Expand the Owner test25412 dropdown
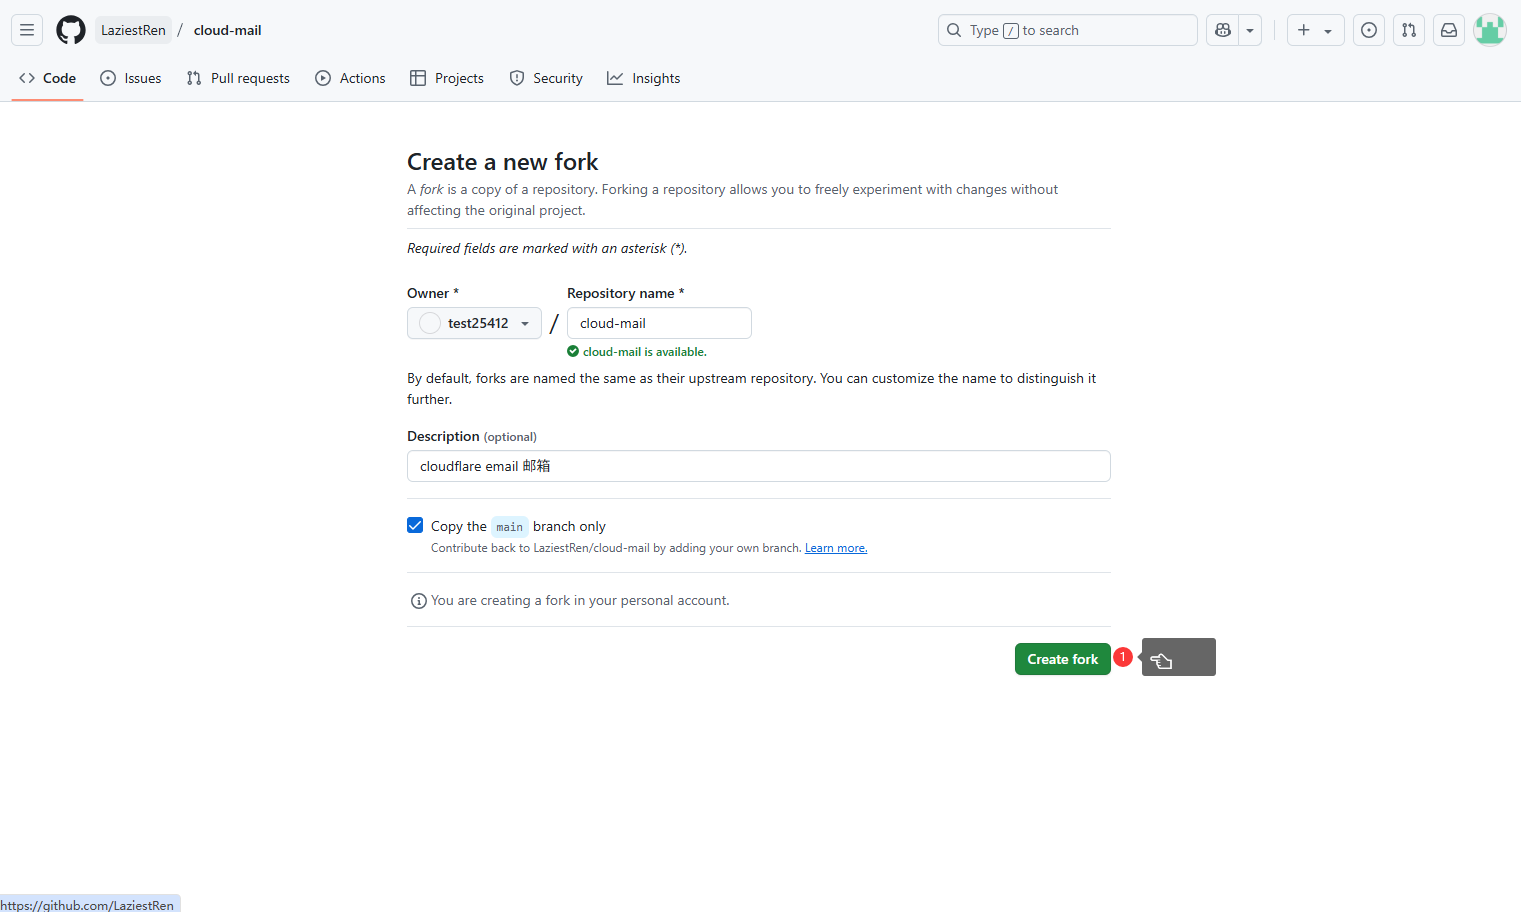Image resolution: width=1521 pixels, height=912 pixels. (x=474, y=323)
